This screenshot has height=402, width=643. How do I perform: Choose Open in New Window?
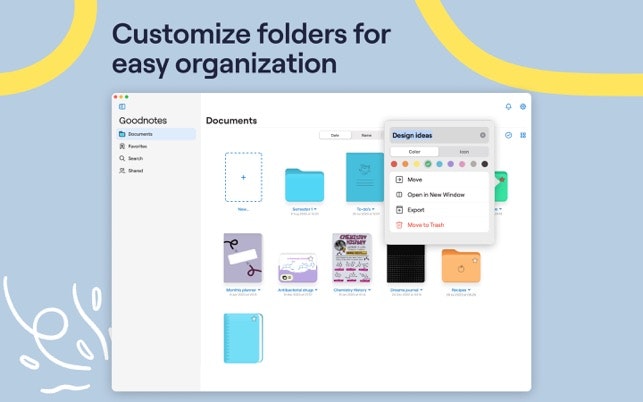(439, 195)
